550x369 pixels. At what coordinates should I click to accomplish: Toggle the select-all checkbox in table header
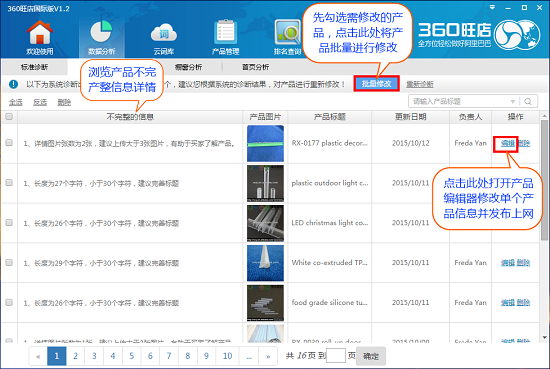tap(9, 116)
